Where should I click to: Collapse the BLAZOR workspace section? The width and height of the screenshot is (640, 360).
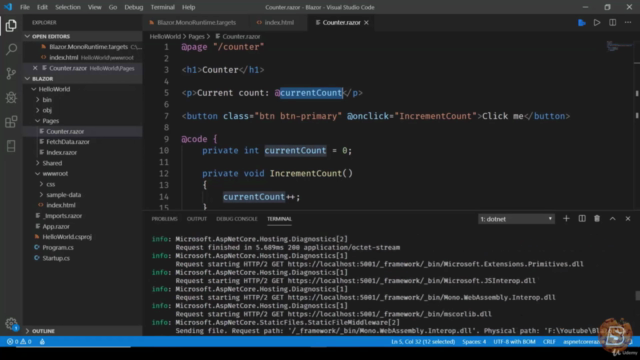point(27,79)
